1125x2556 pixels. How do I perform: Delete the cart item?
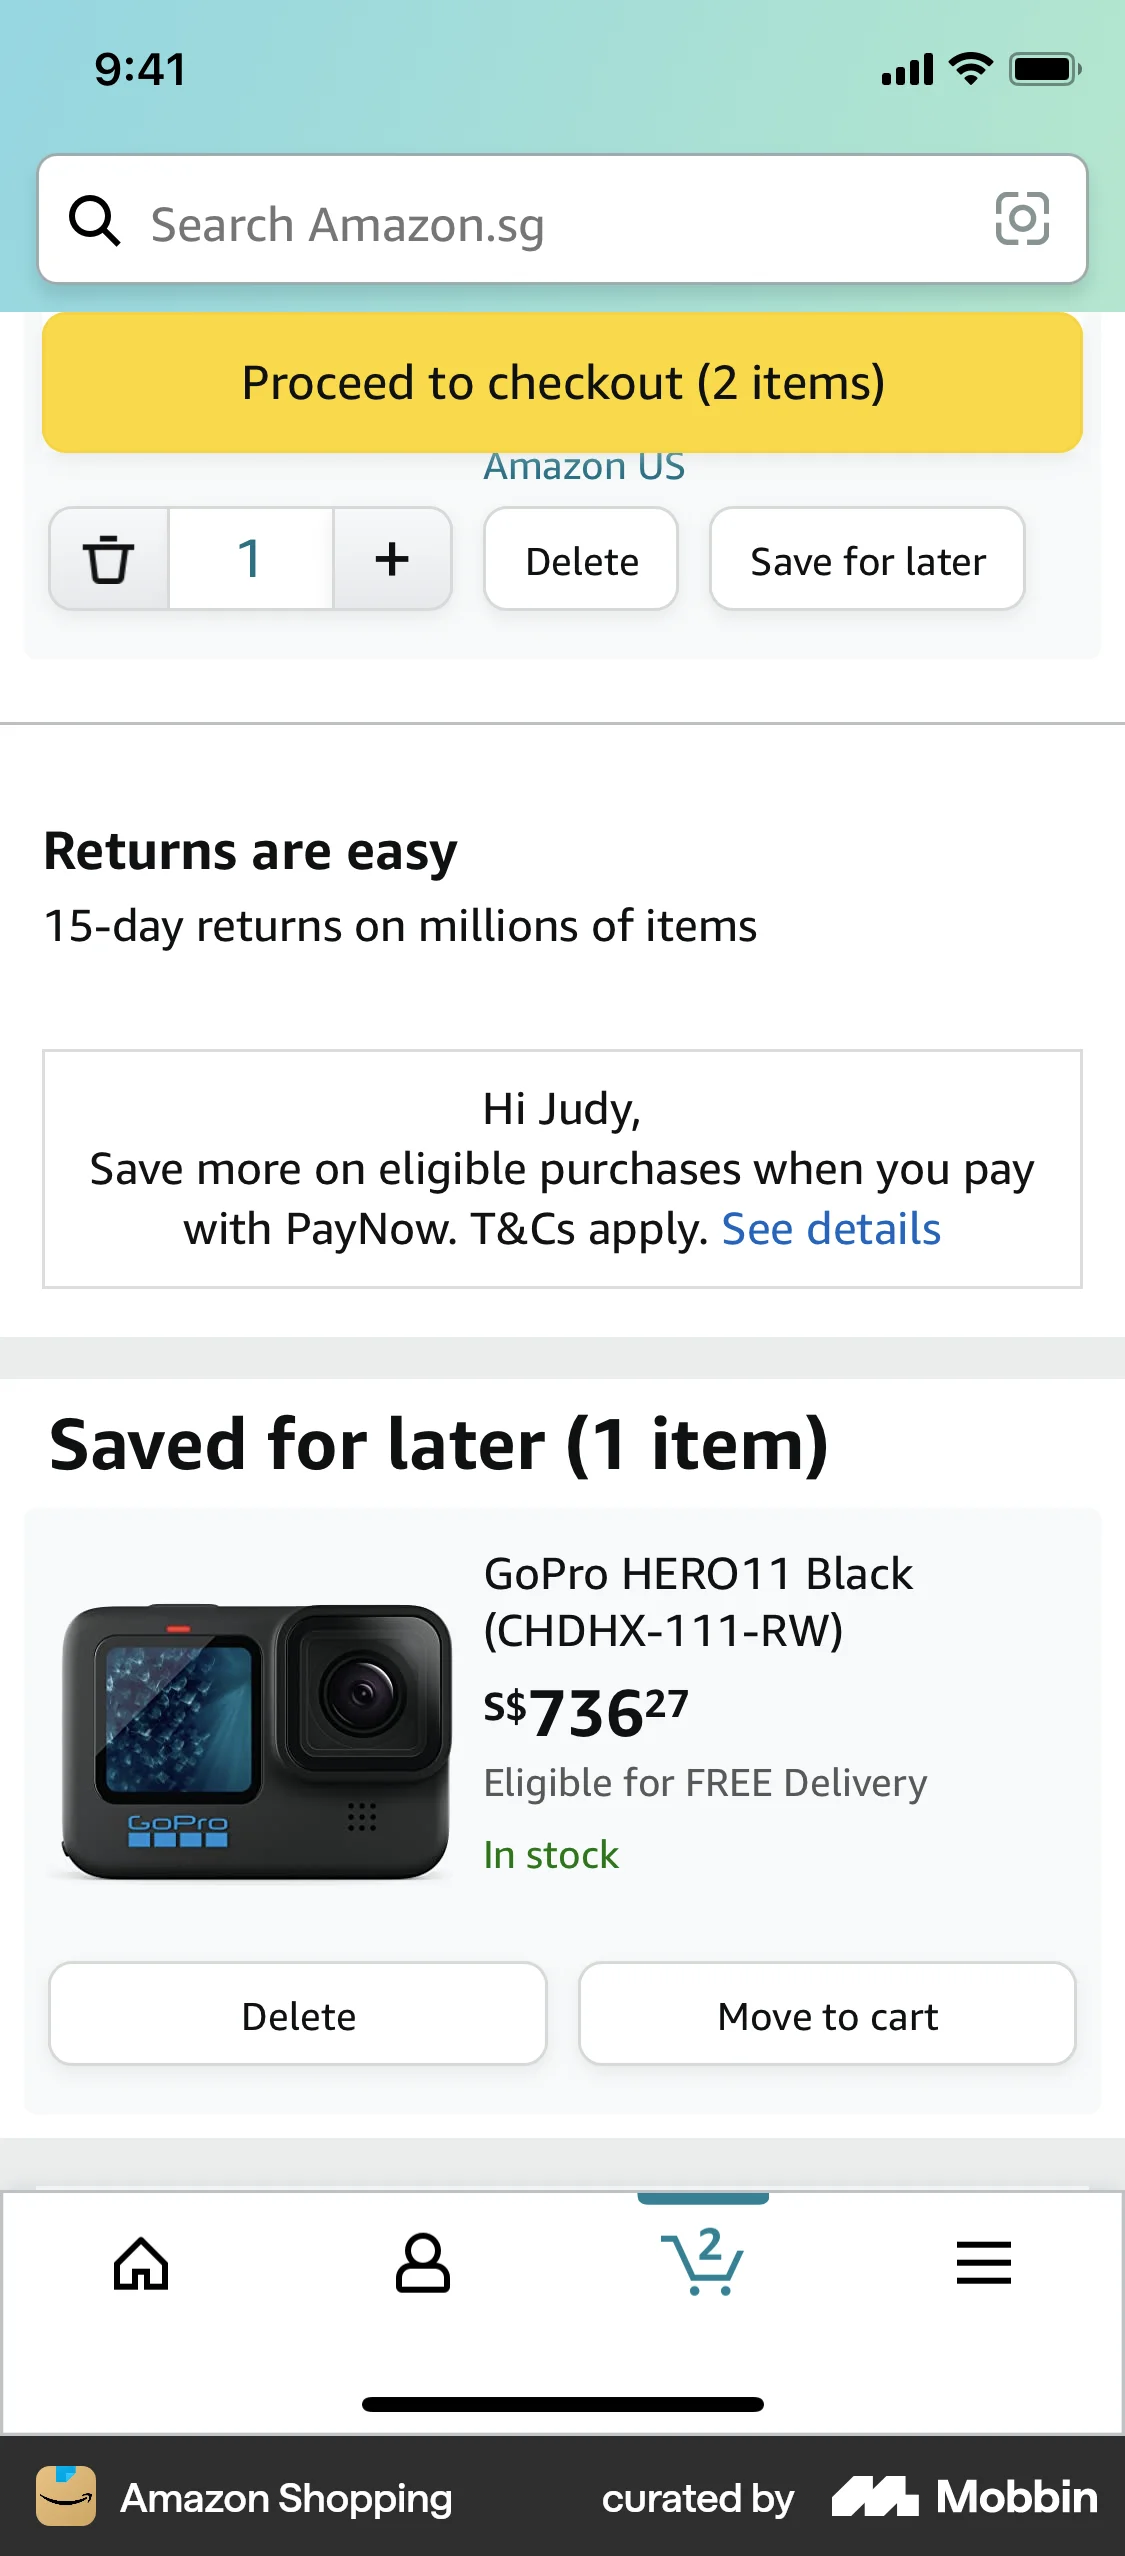tap(581, 559)
